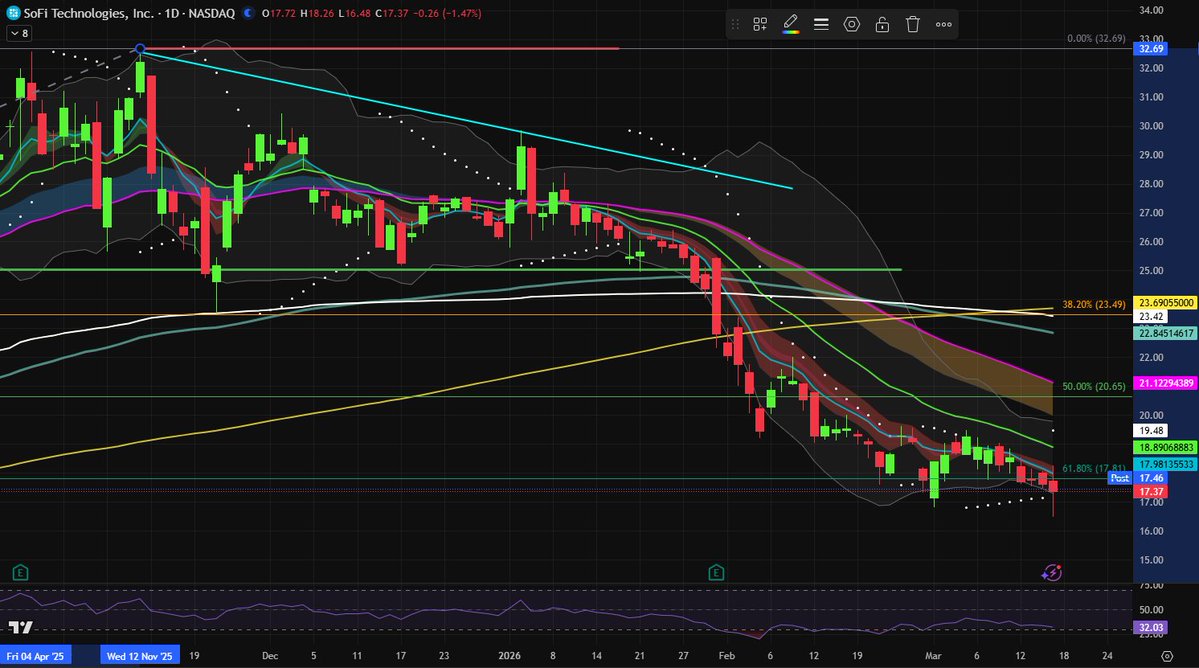Open chart settings gear at bottom right
This screenshot has width=1199, height=668.
click(x=1167, y=656)
